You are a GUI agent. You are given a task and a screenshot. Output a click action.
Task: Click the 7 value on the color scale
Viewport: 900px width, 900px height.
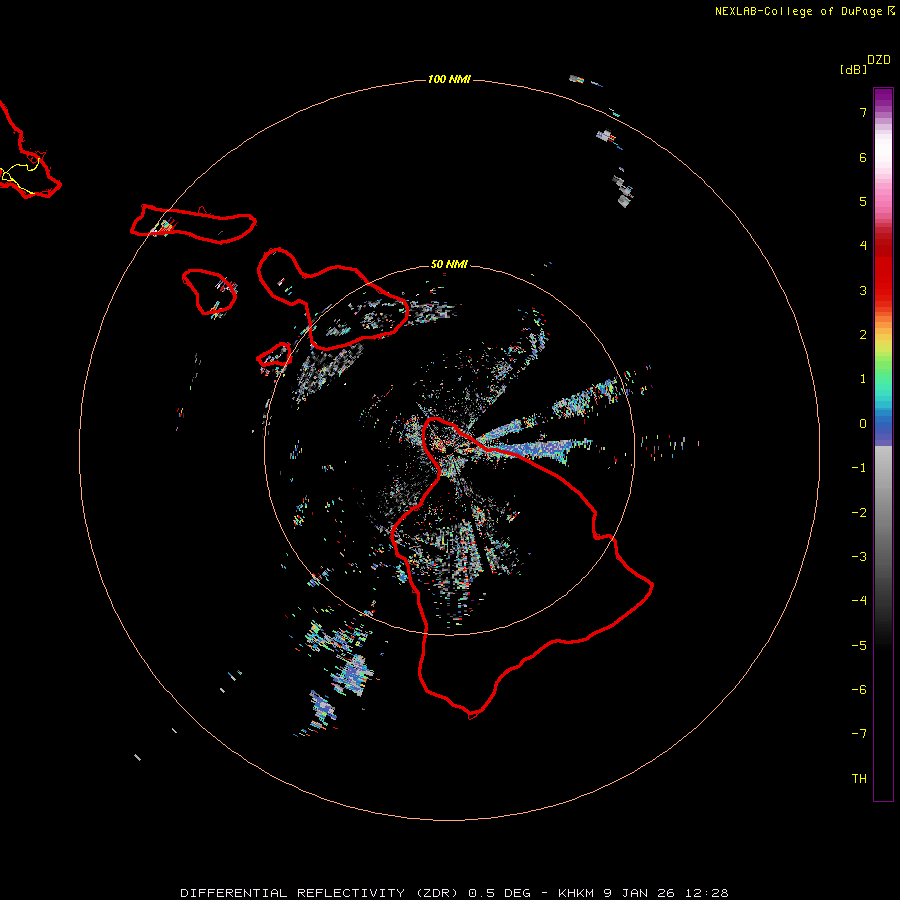tap(863, 112)
